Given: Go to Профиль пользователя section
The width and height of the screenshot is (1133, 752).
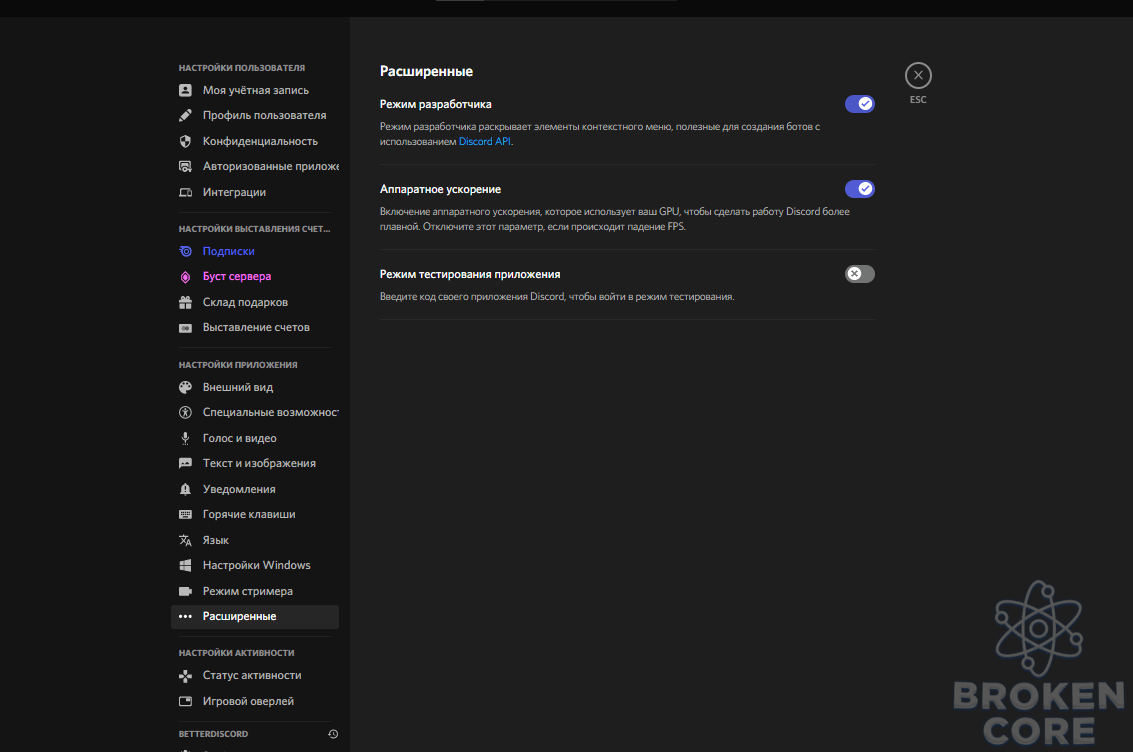Looking at the screenshot, I should (x=255, y=116).
